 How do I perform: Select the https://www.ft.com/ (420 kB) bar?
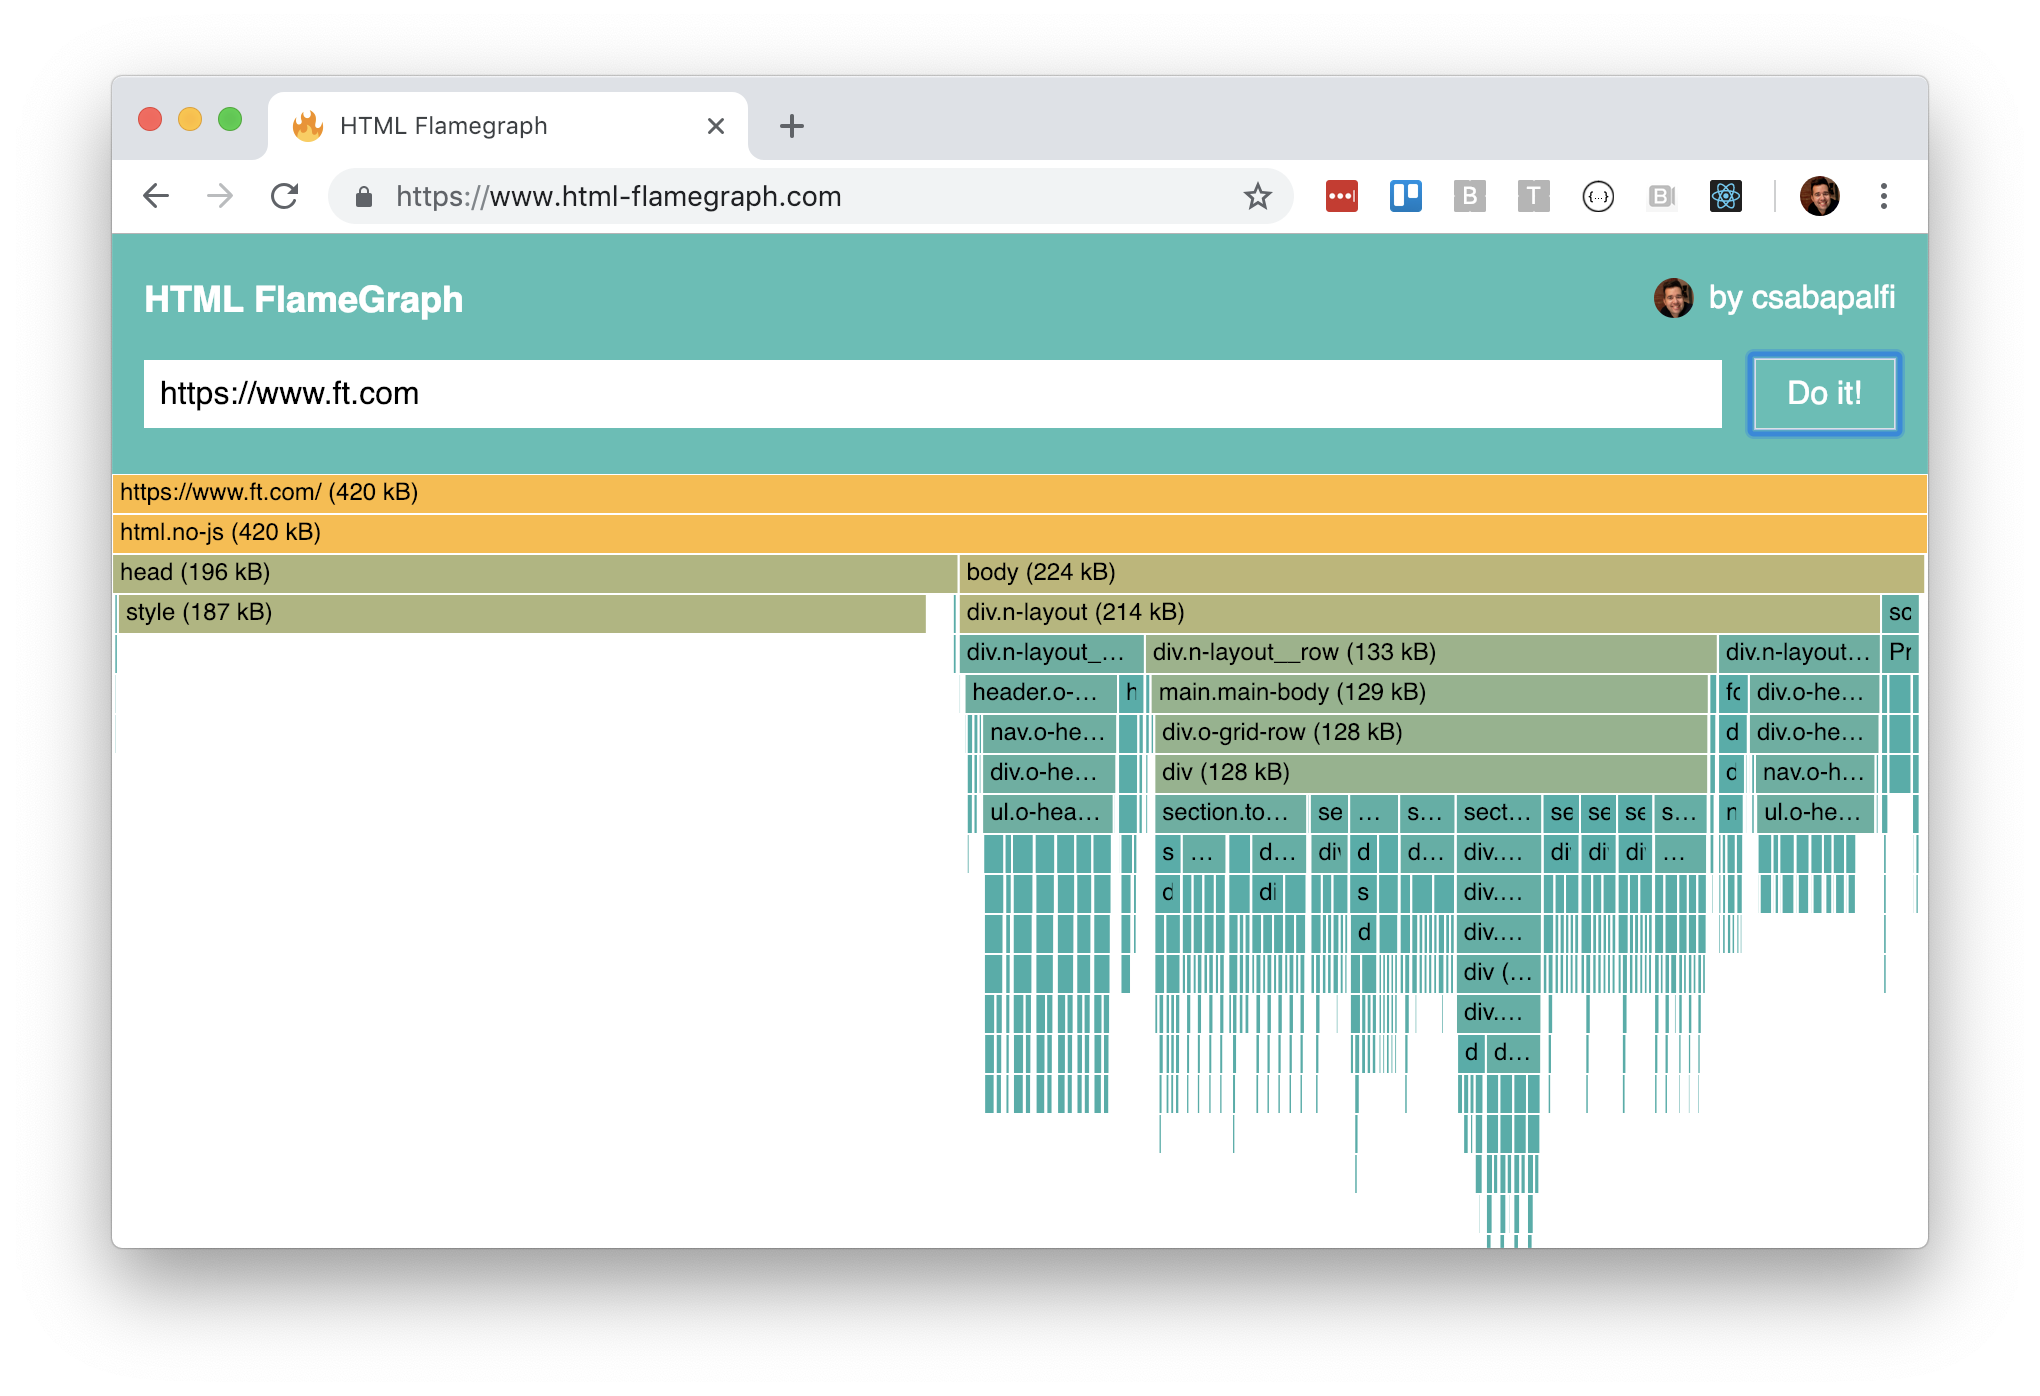coord(1019,493)
